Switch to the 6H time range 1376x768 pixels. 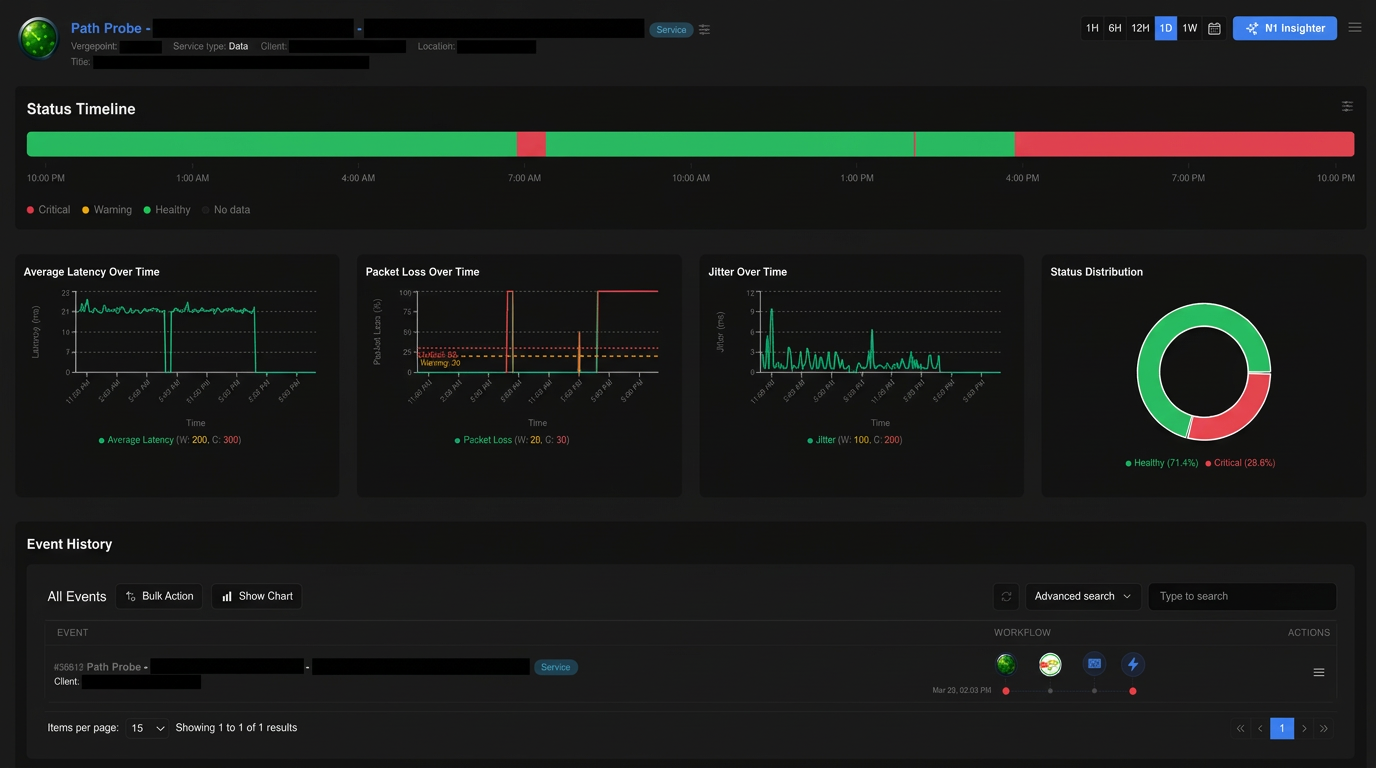pos(1115,28)
